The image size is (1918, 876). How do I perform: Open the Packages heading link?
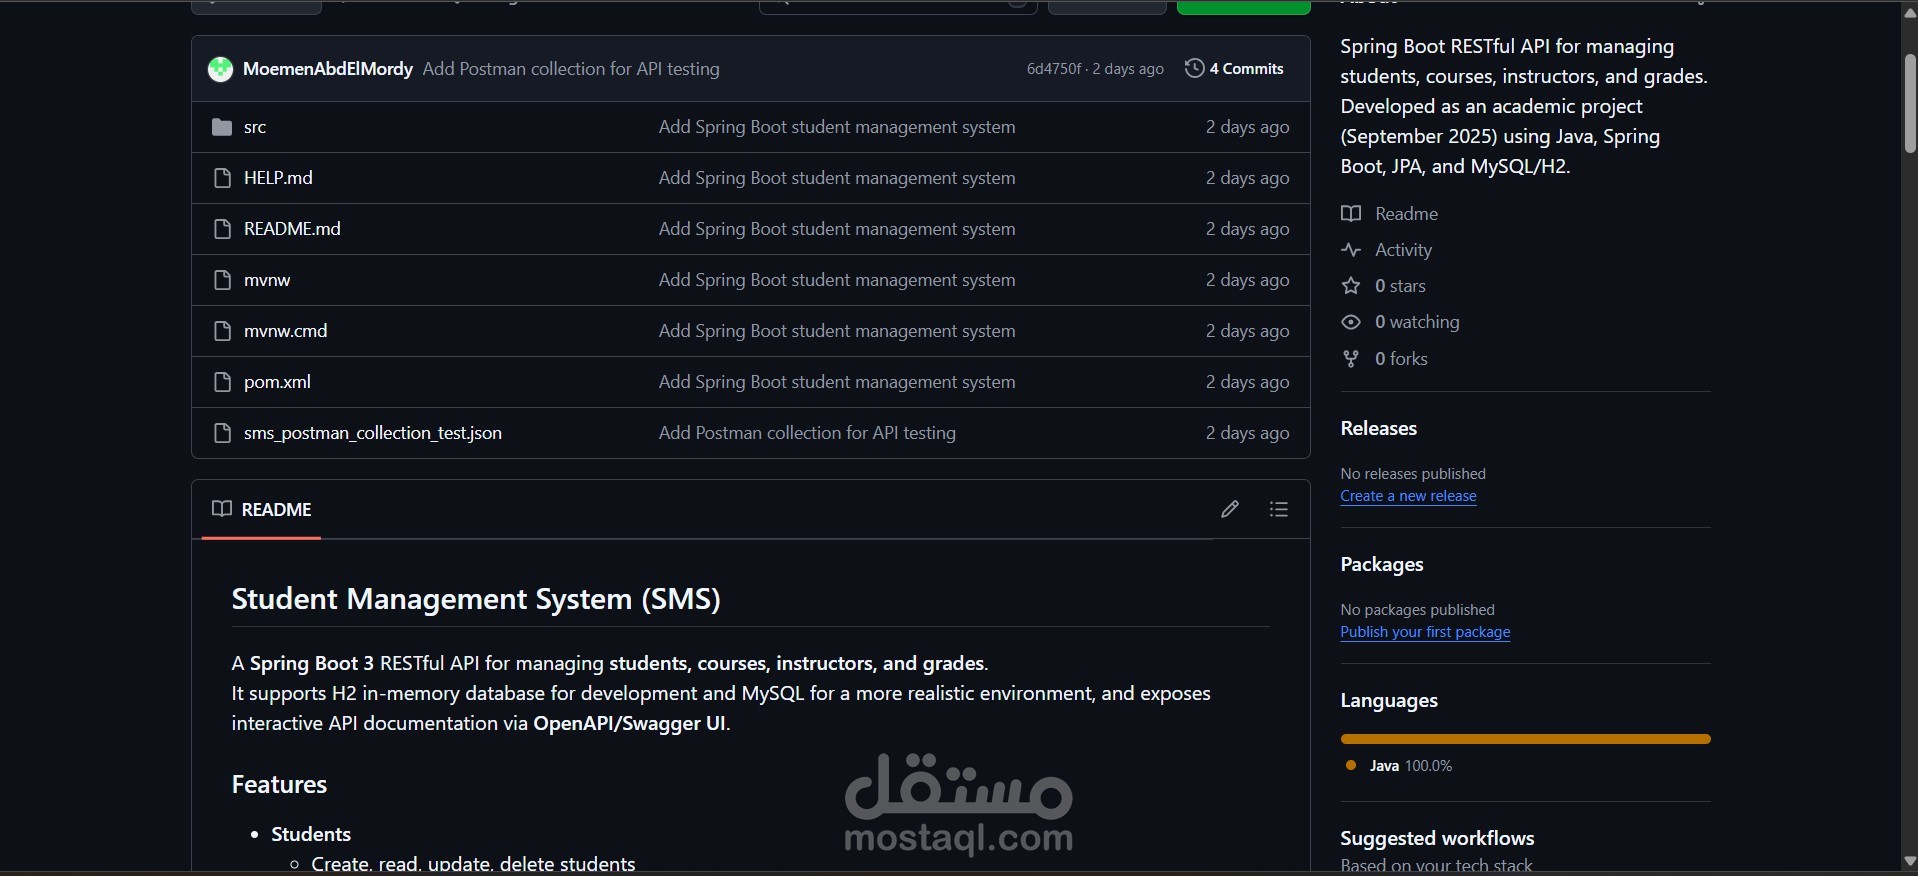click(x=1382, y=564)
